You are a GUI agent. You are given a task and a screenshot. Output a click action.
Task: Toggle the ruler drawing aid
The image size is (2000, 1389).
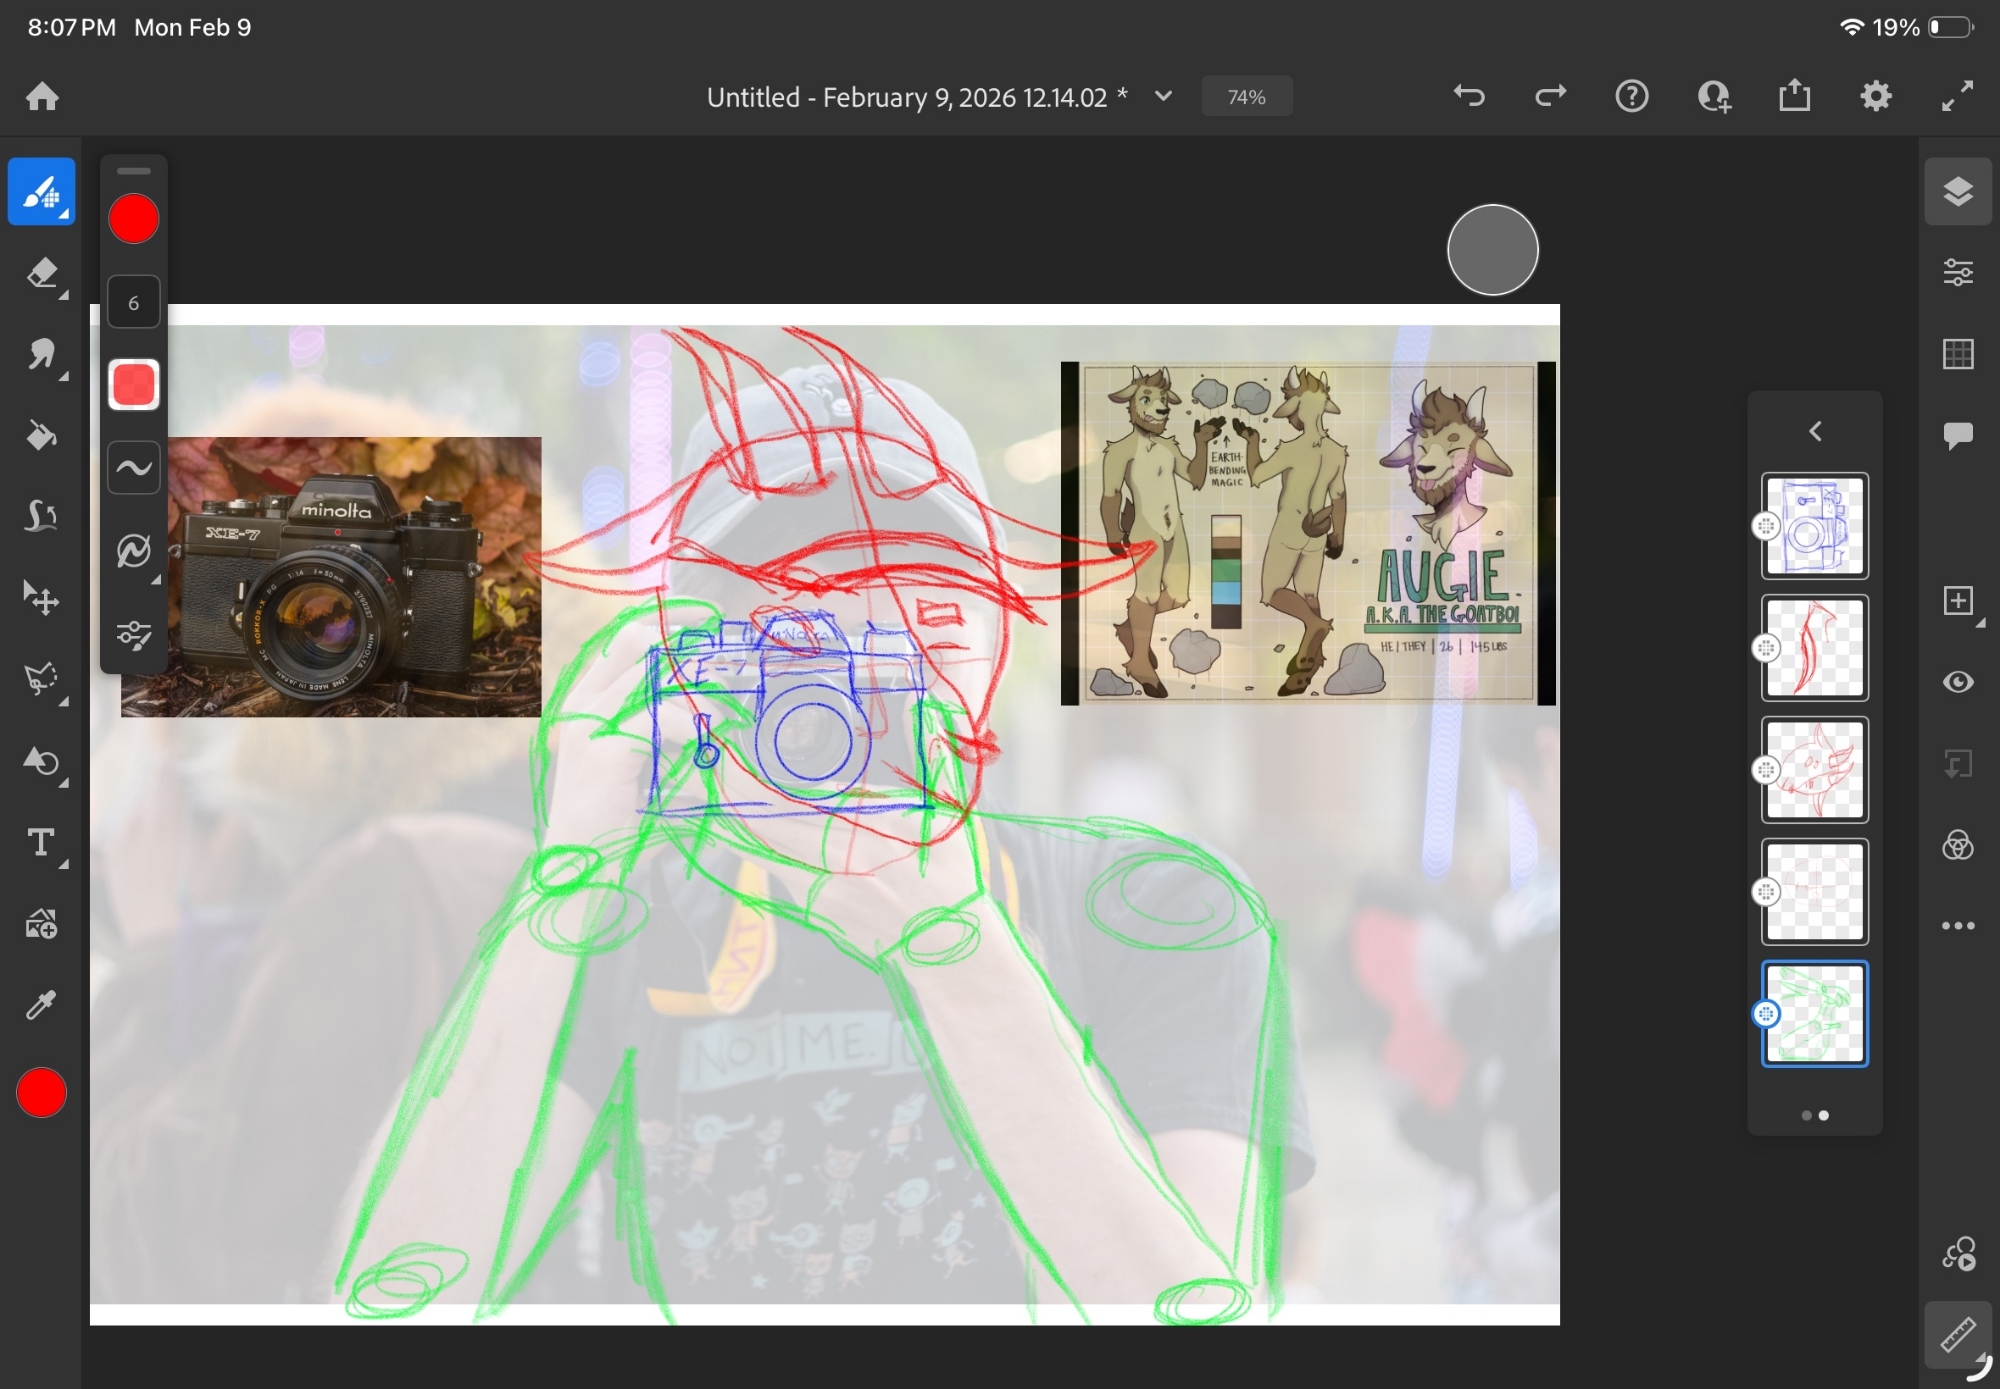click(1957, 1334)
